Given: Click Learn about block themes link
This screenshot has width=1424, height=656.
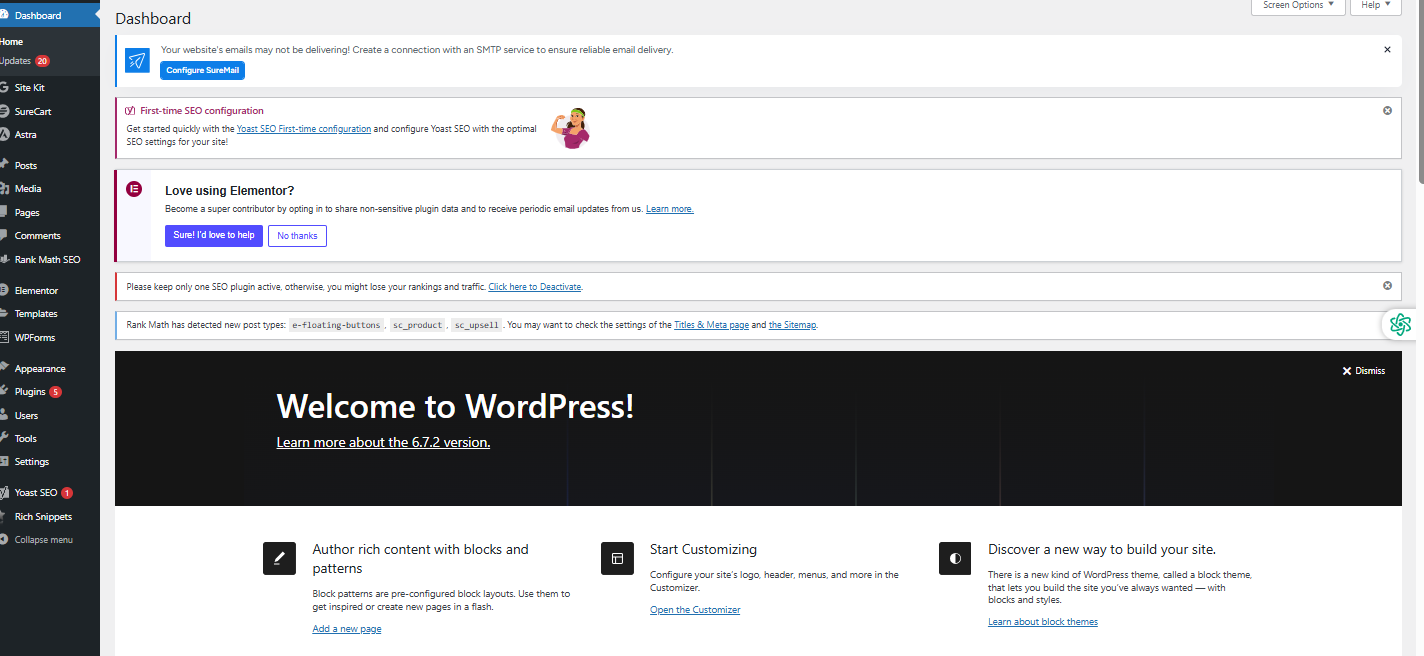Looking at the screenshot, I should point(1043,622).
